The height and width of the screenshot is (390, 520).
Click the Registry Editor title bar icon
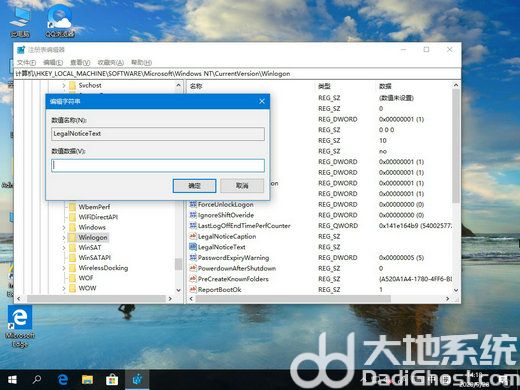tap(21, 50)
